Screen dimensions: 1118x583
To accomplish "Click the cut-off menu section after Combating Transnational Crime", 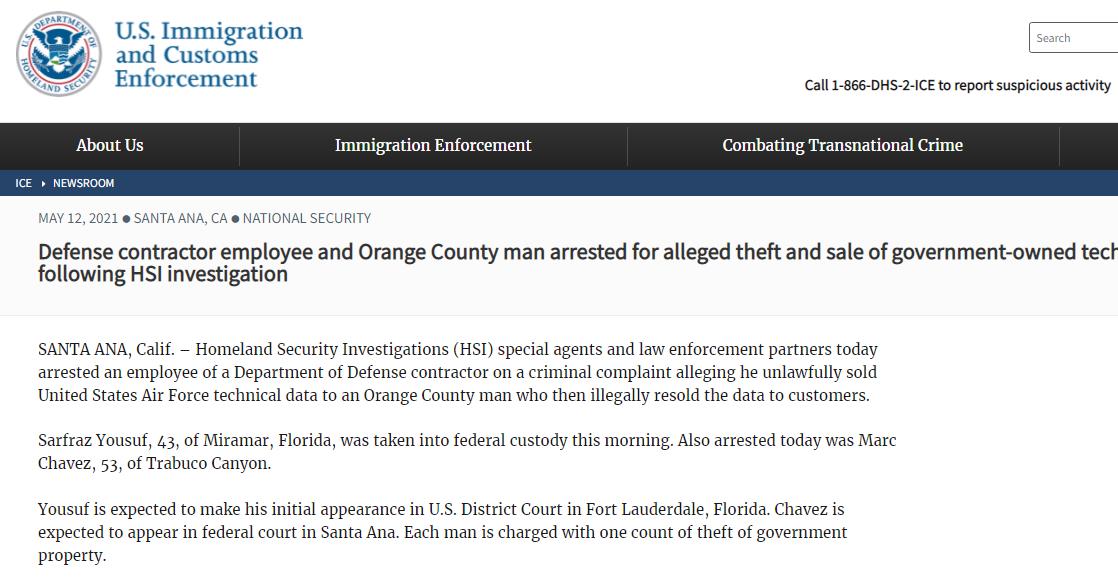I will (1089, 145).
